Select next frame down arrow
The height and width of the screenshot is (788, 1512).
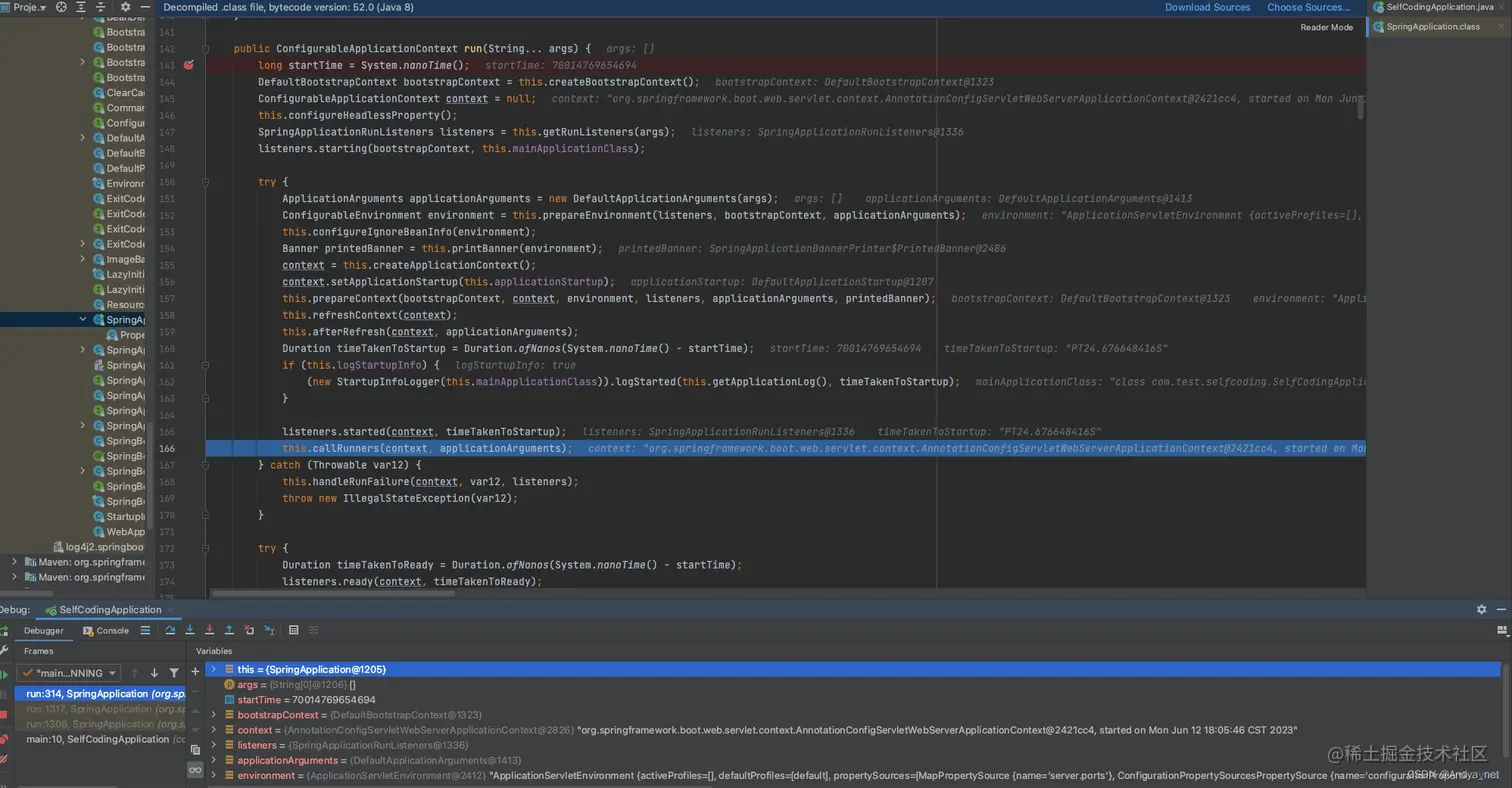(154, 673)
